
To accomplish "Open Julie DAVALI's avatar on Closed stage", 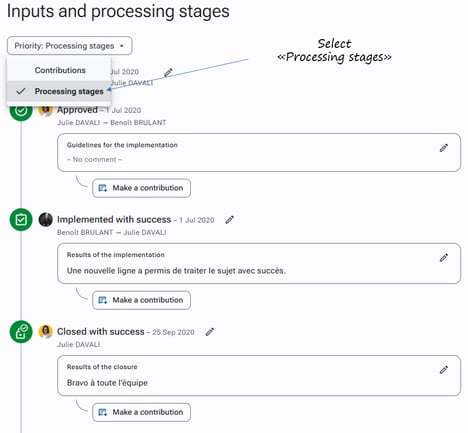I will 46,332.
